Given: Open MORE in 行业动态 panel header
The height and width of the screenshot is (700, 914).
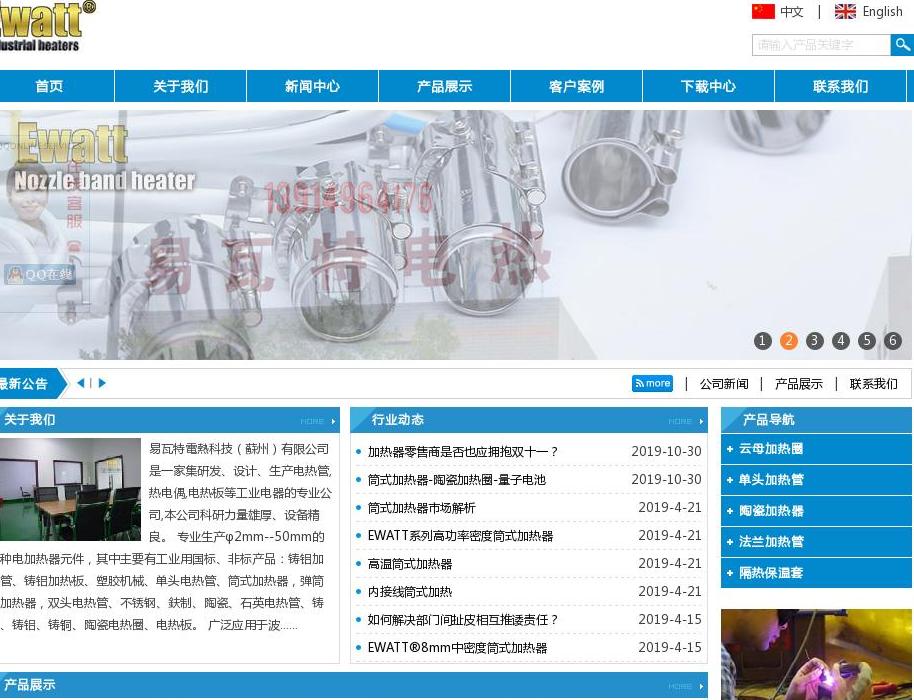Looking at the screenshot, I should coord(686,421).
